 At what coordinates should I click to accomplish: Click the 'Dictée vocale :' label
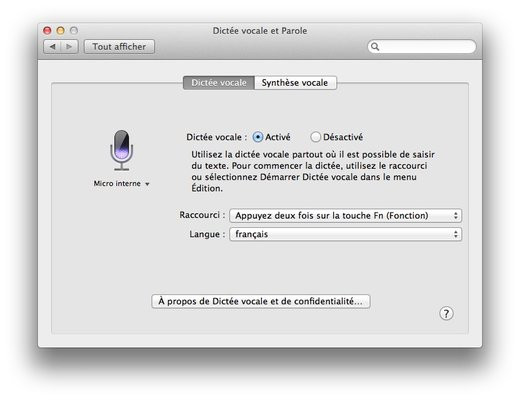[217, 137]
